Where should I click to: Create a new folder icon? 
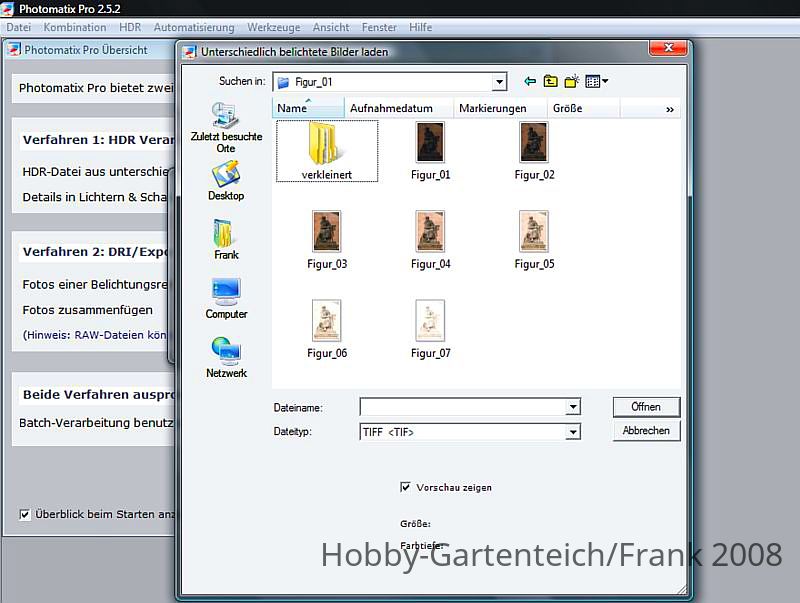571,81
